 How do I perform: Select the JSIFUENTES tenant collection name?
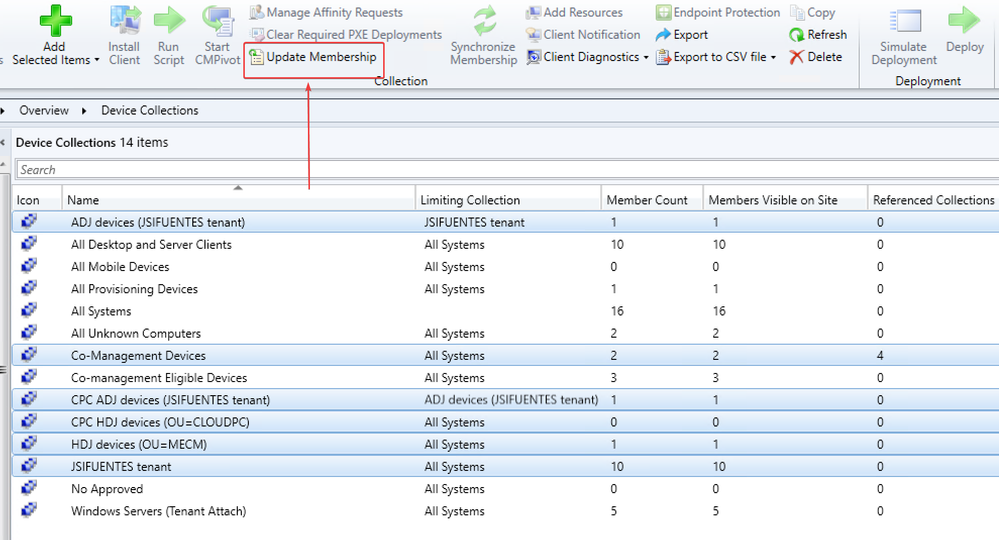pos(121,467)
